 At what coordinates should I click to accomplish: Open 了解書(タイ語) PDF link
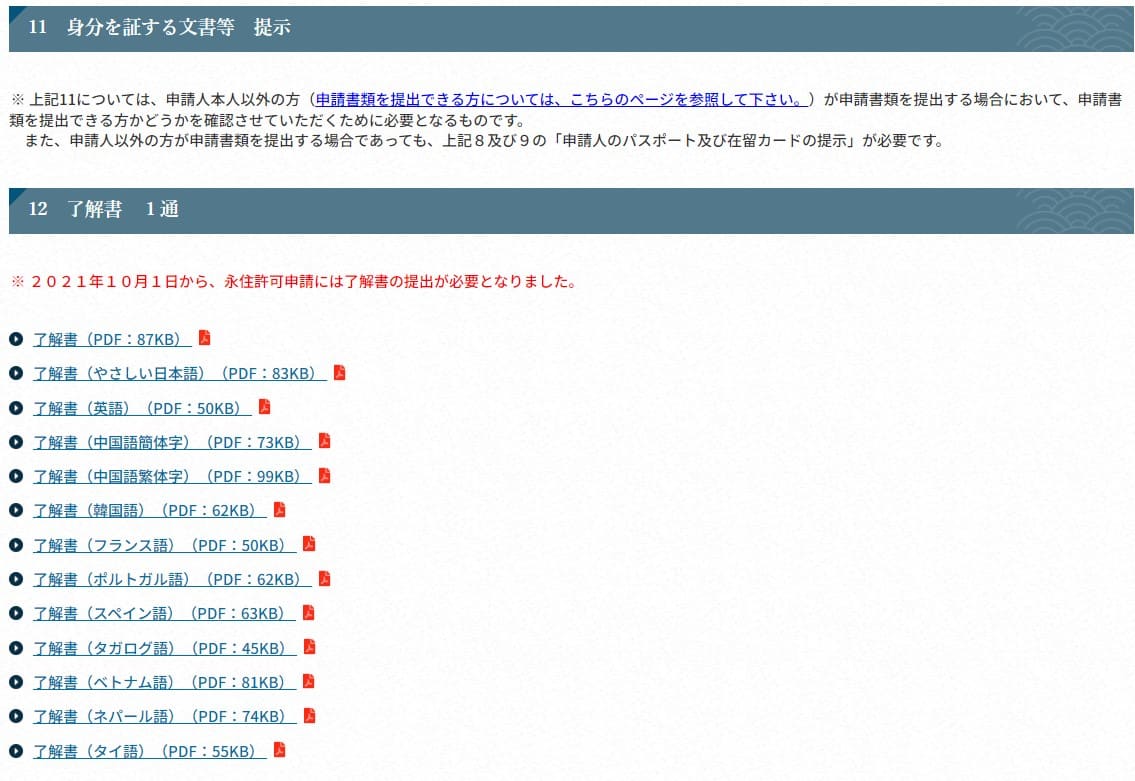150,751
